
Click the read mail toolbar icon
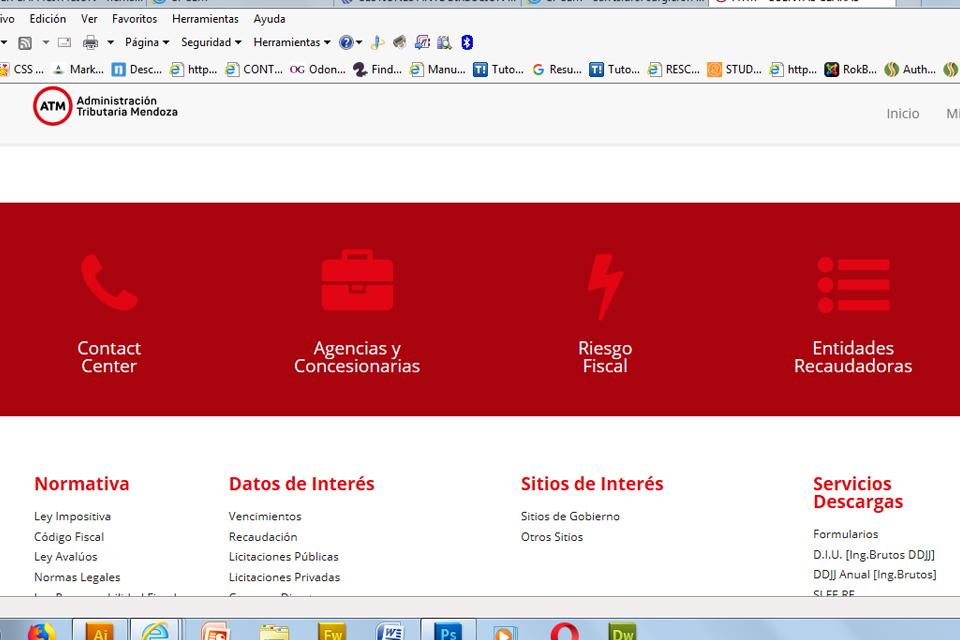[x=64, y=42]
